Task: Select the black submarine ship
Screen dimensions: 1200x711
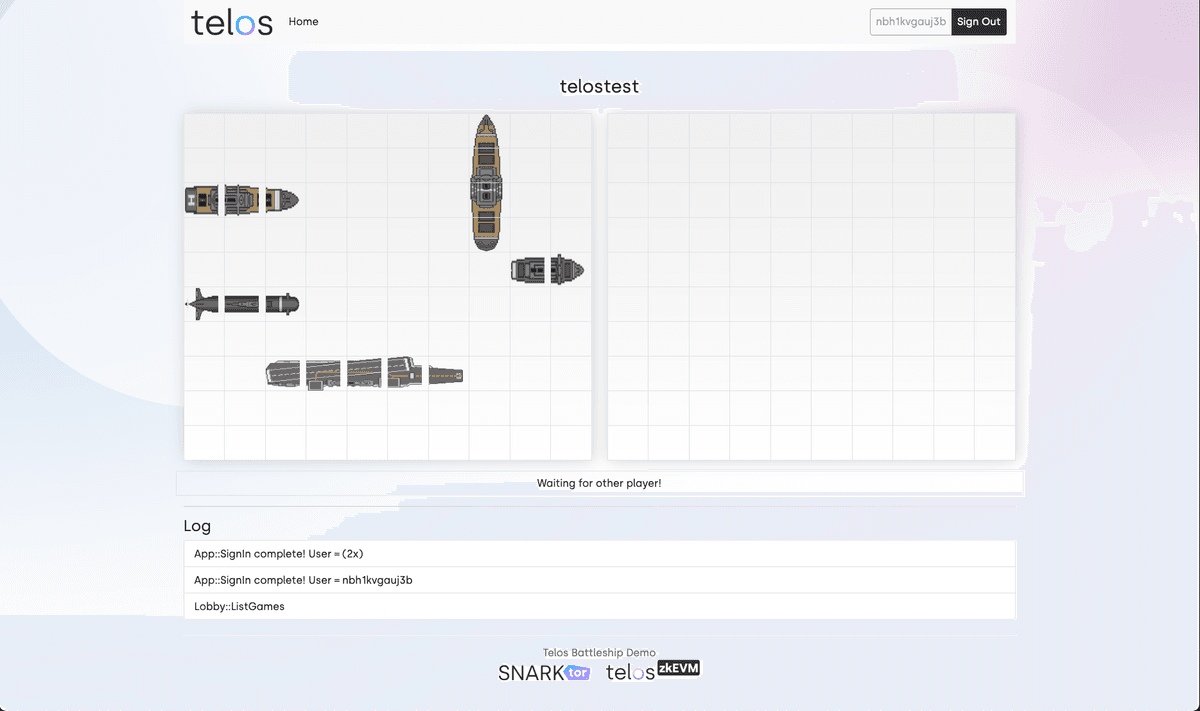Action: click(x=243, y=304)
